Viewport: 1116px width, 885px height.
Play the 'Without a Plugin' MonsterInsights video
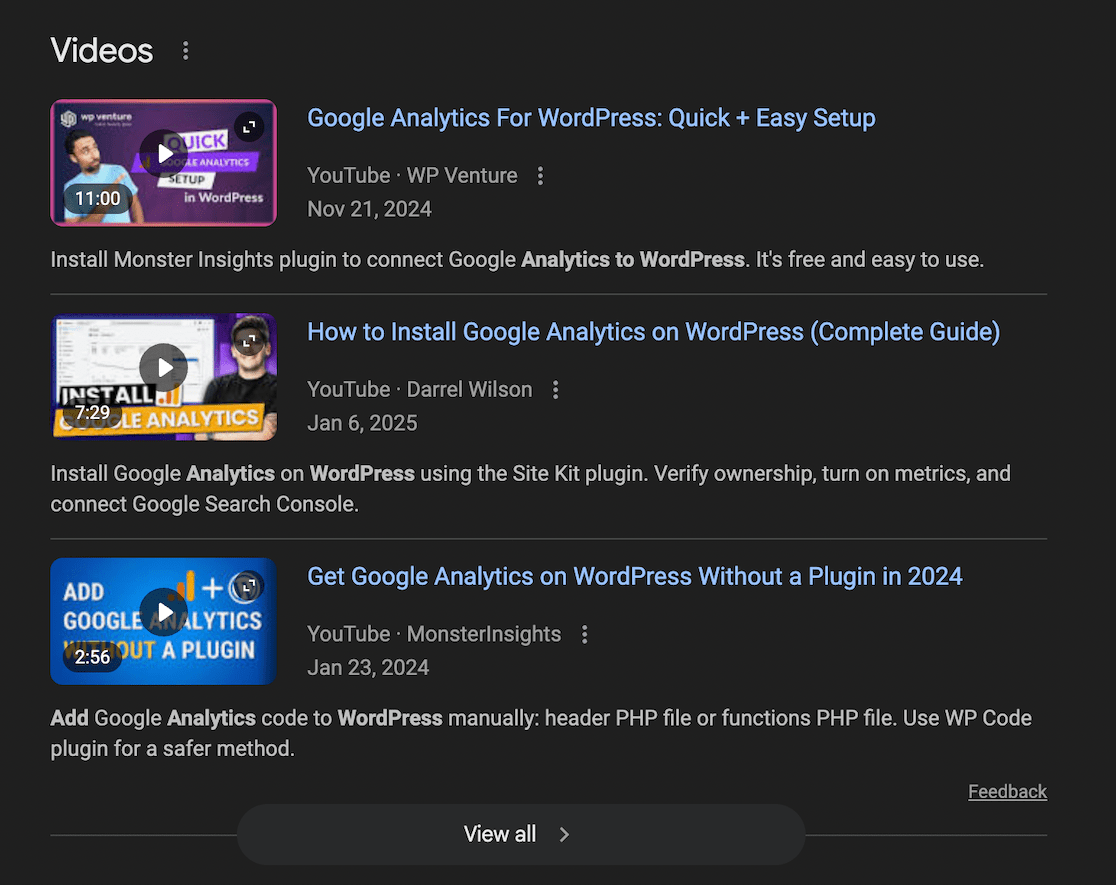164,612
